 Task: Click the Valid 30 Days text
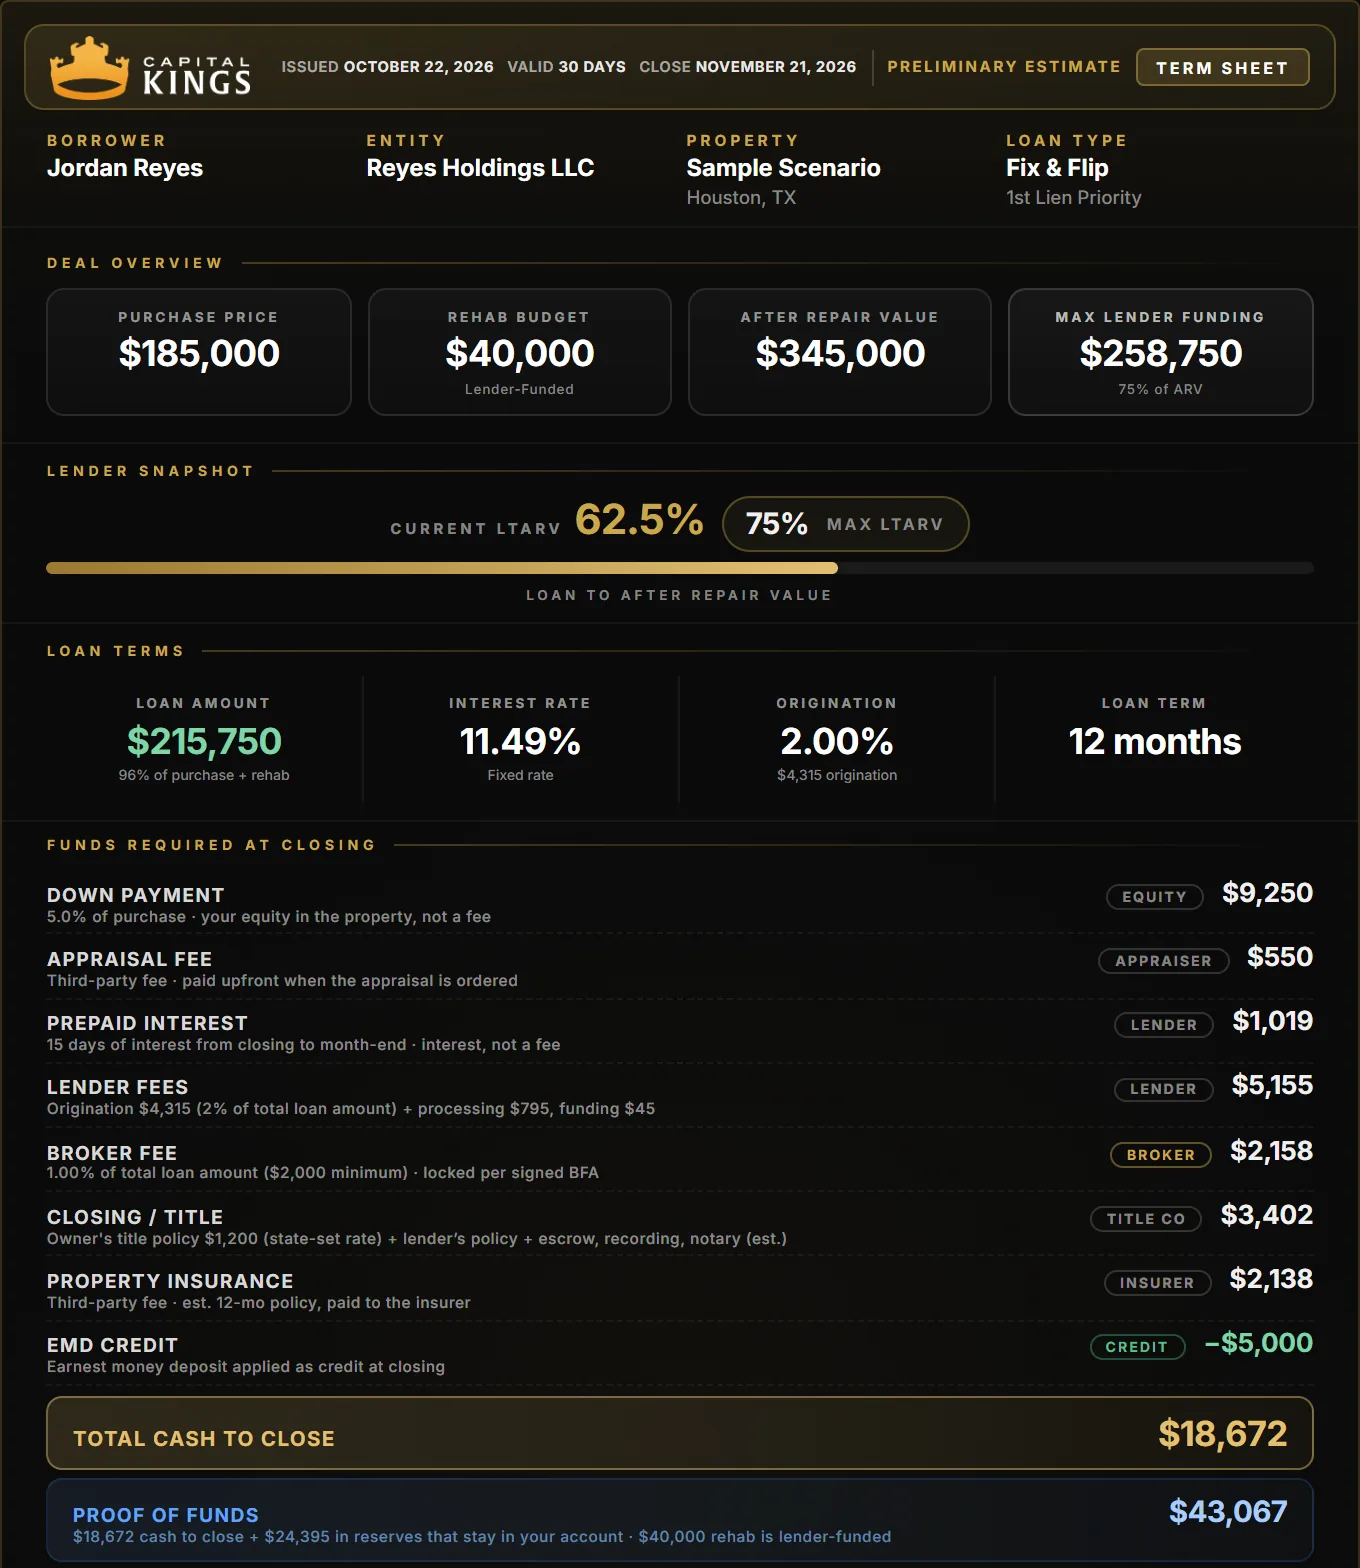click(566, 67)
